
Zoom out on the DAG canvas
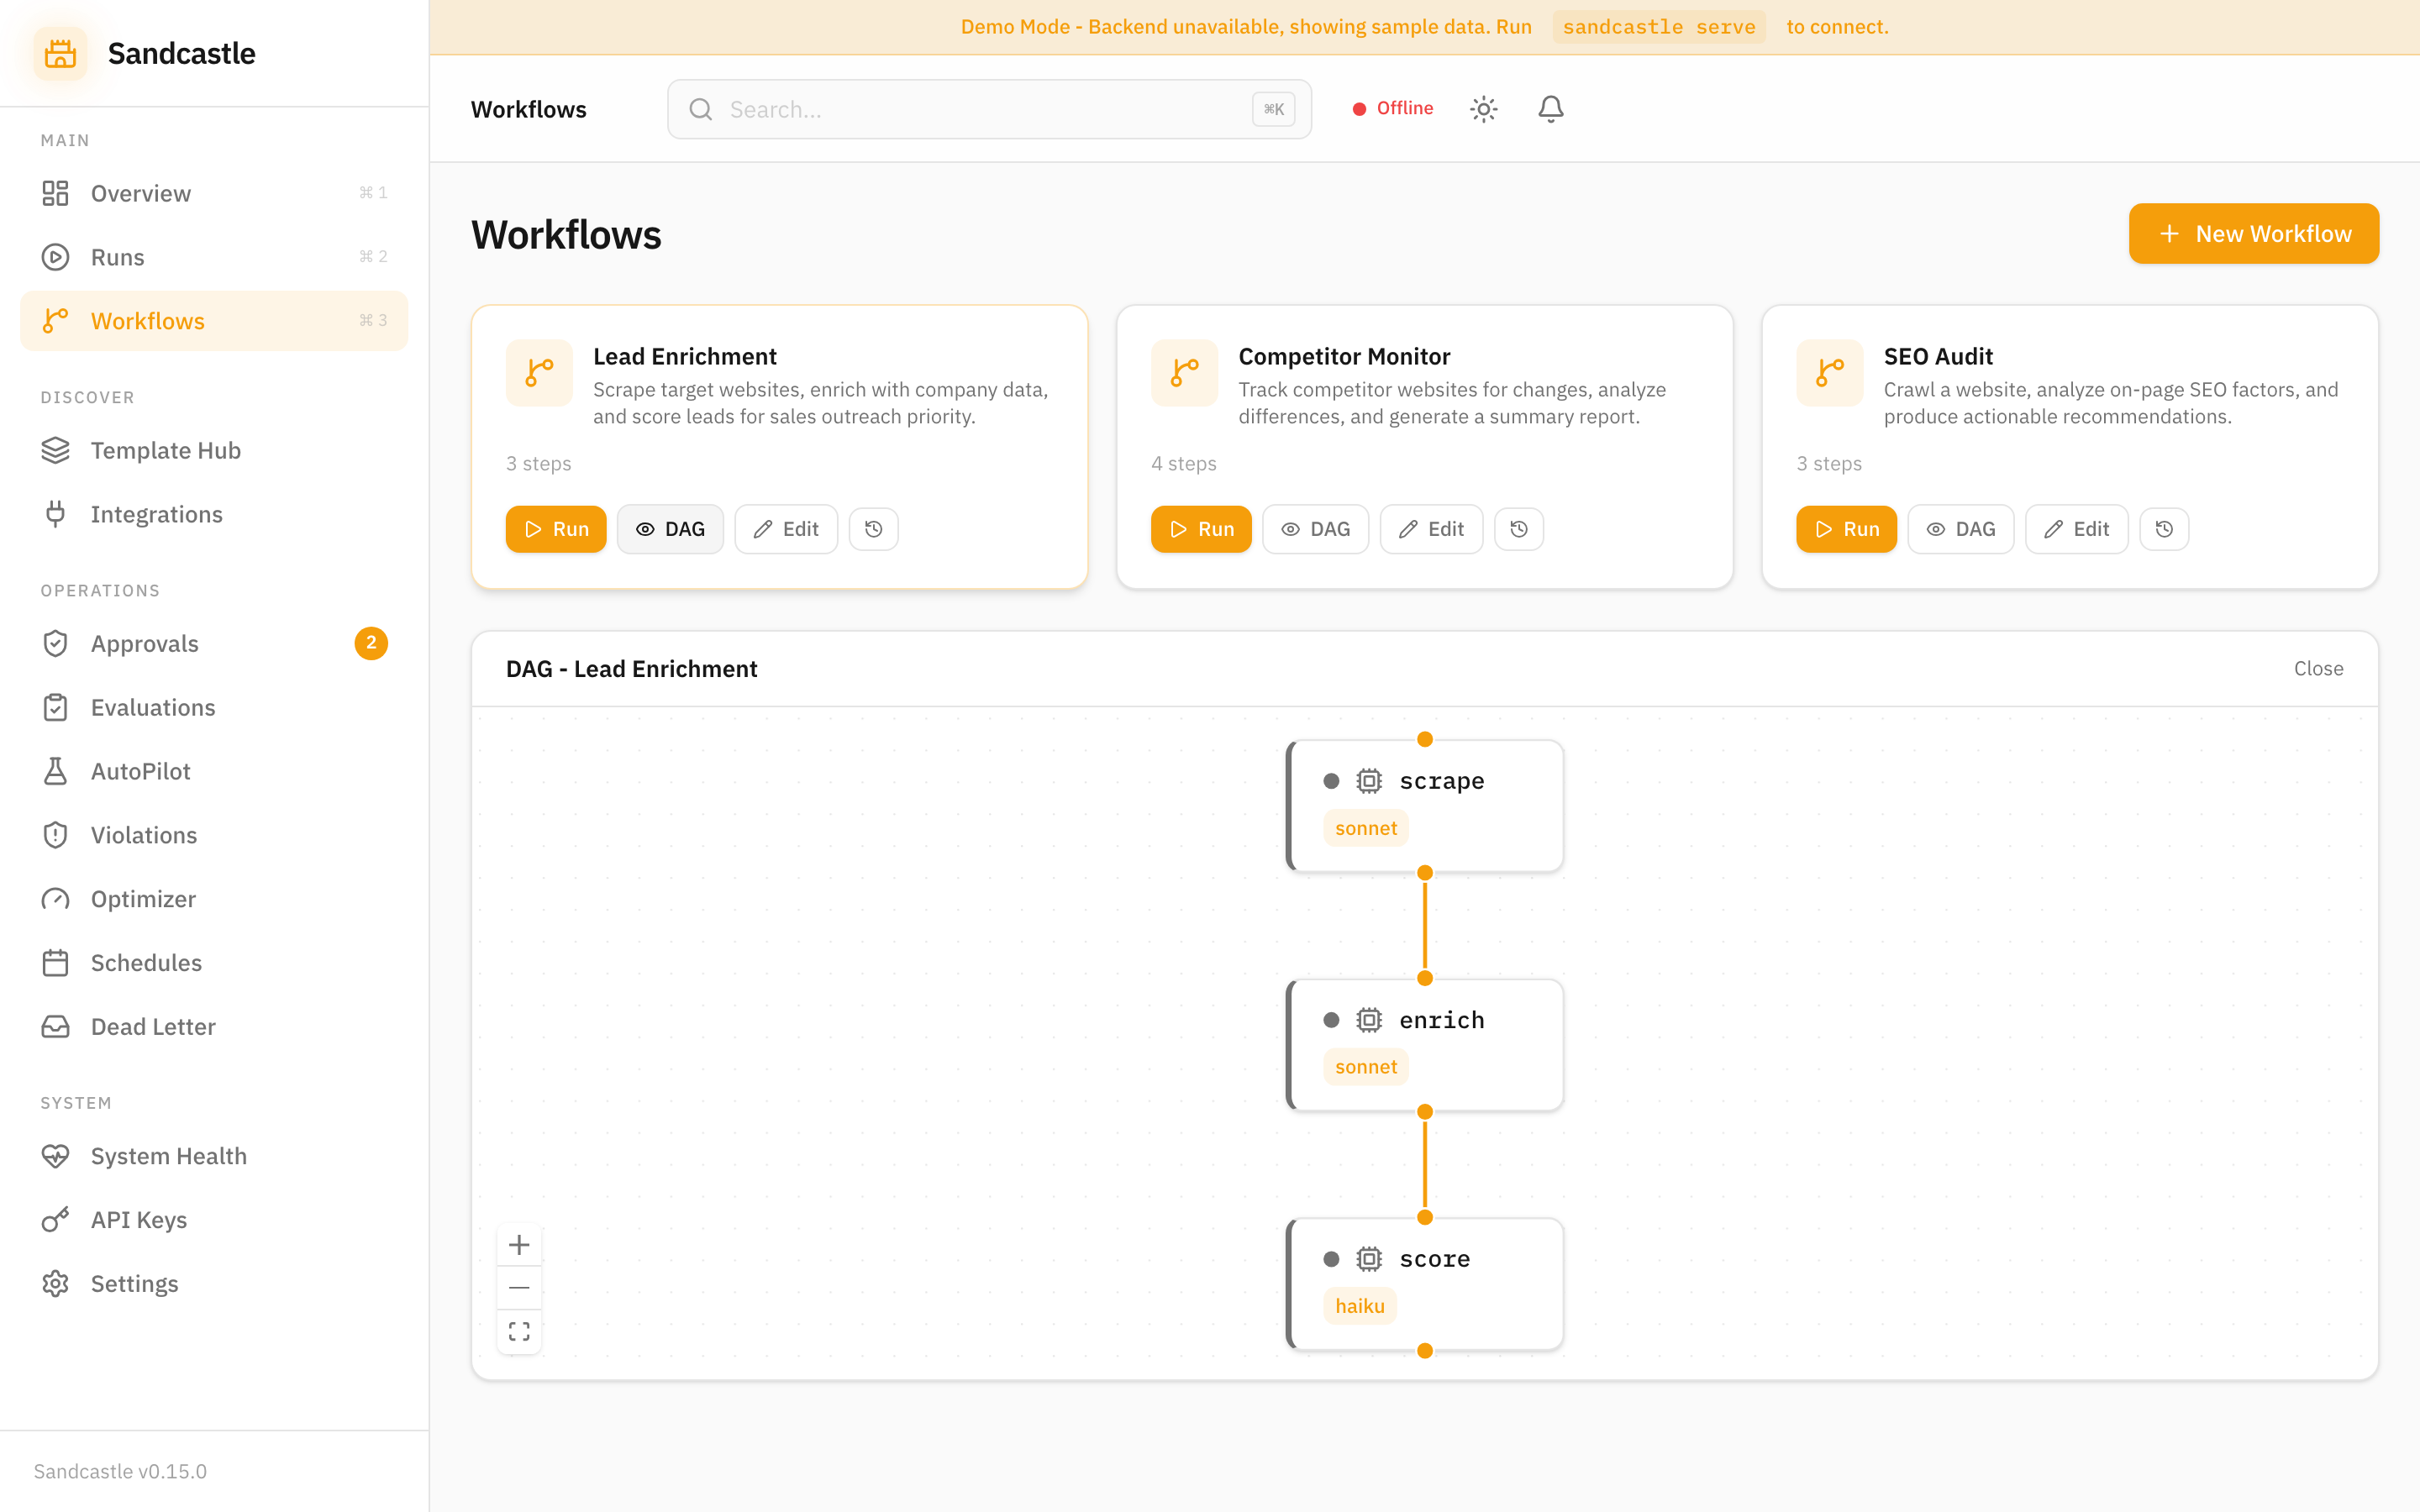(519, 1288)
